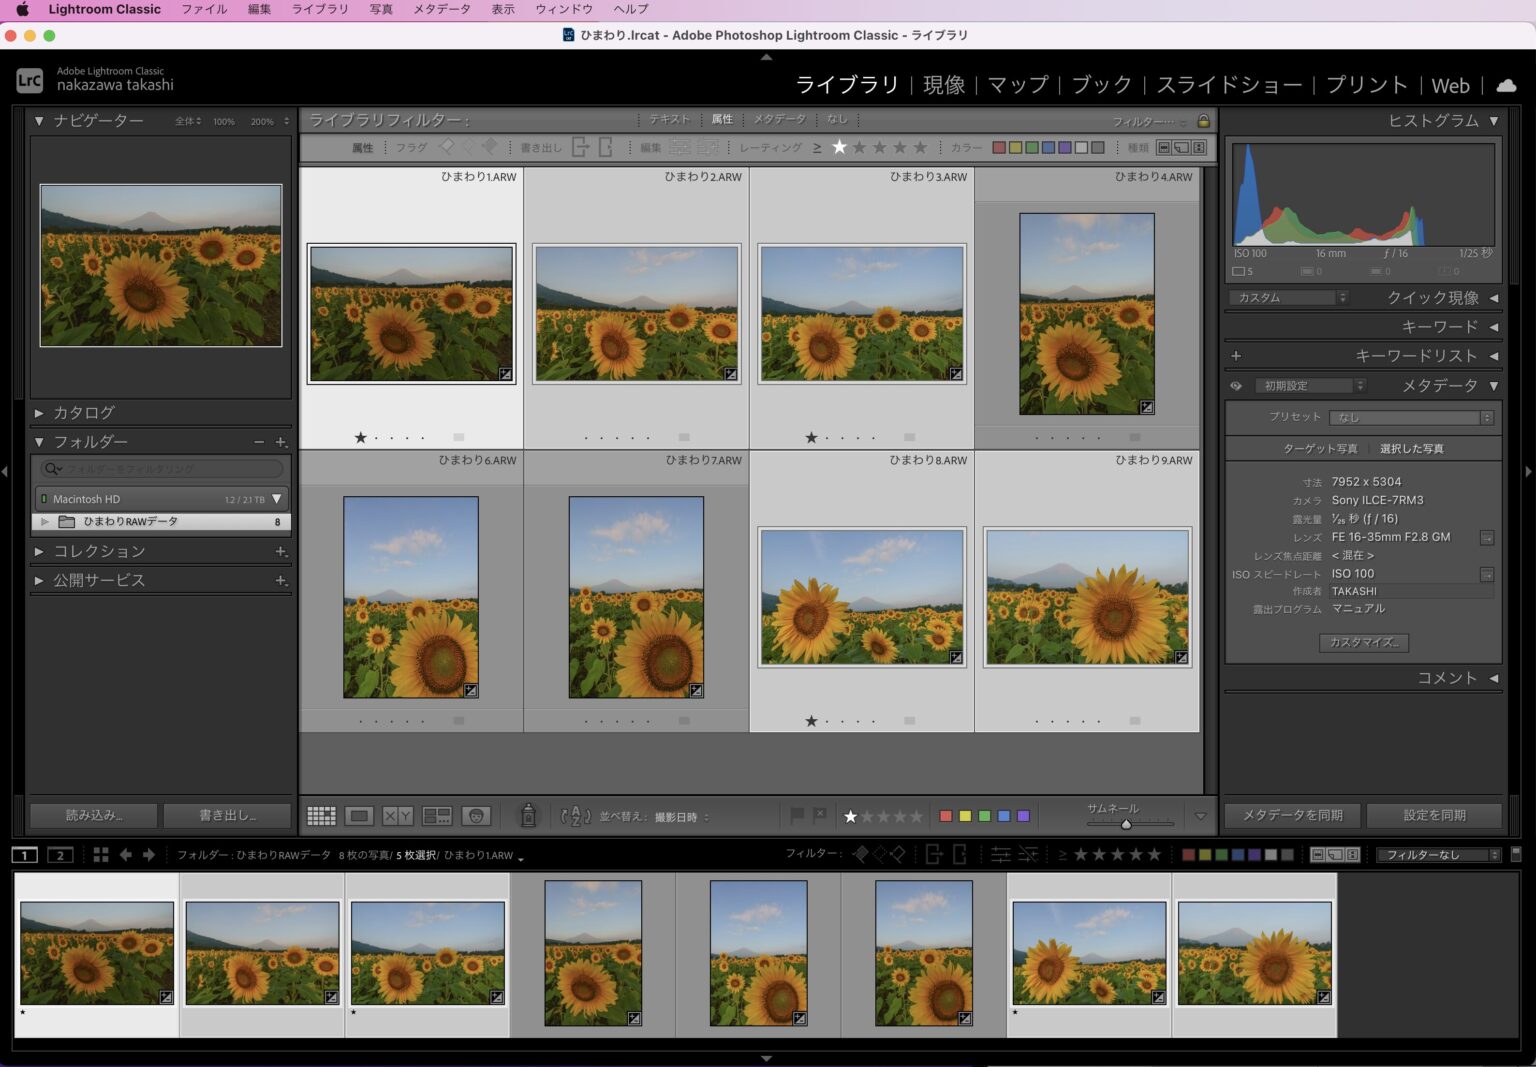Open People view face icon
Screen dimensions: 1536x1067
(476, 816)
